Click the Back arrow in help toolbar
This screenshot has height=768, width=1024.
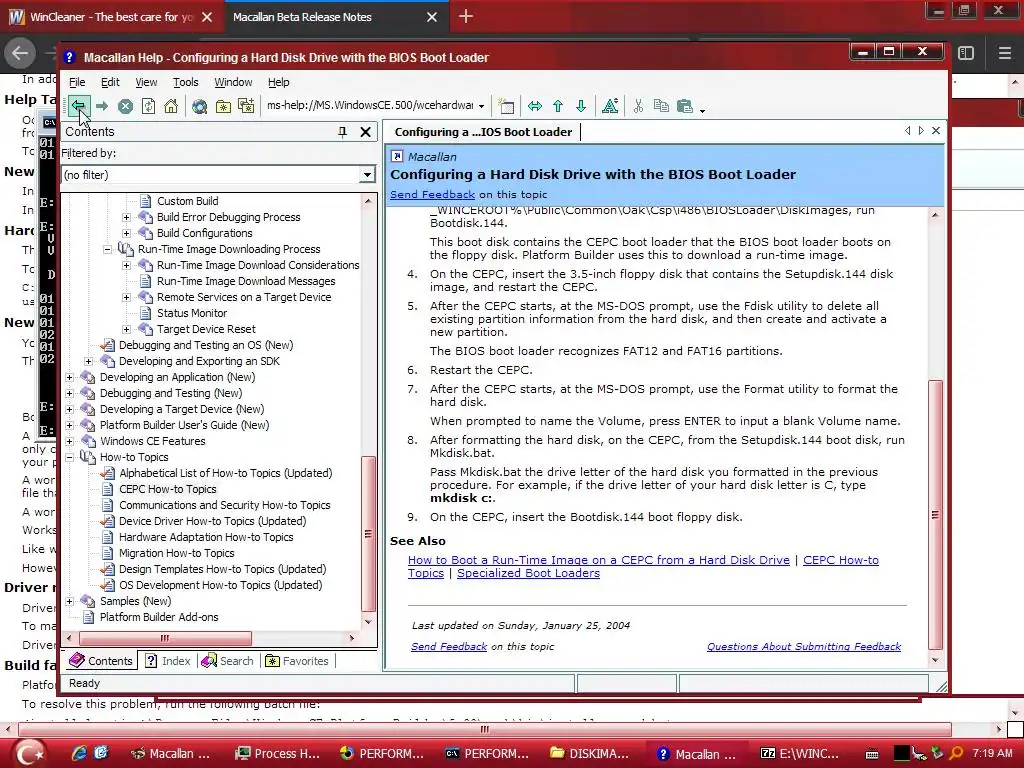[78, 106]
